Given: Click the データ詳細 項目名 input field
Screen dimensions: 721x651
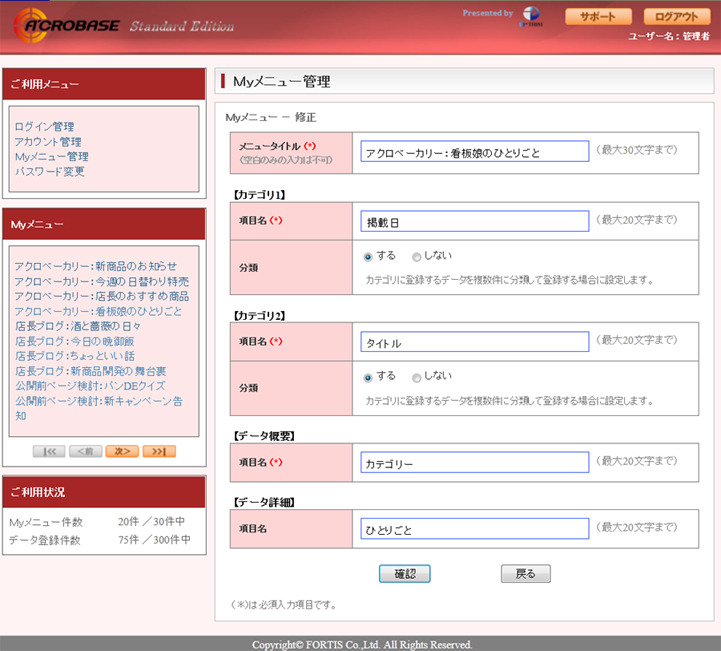Looking at the screenshot, I should (475, 529).
